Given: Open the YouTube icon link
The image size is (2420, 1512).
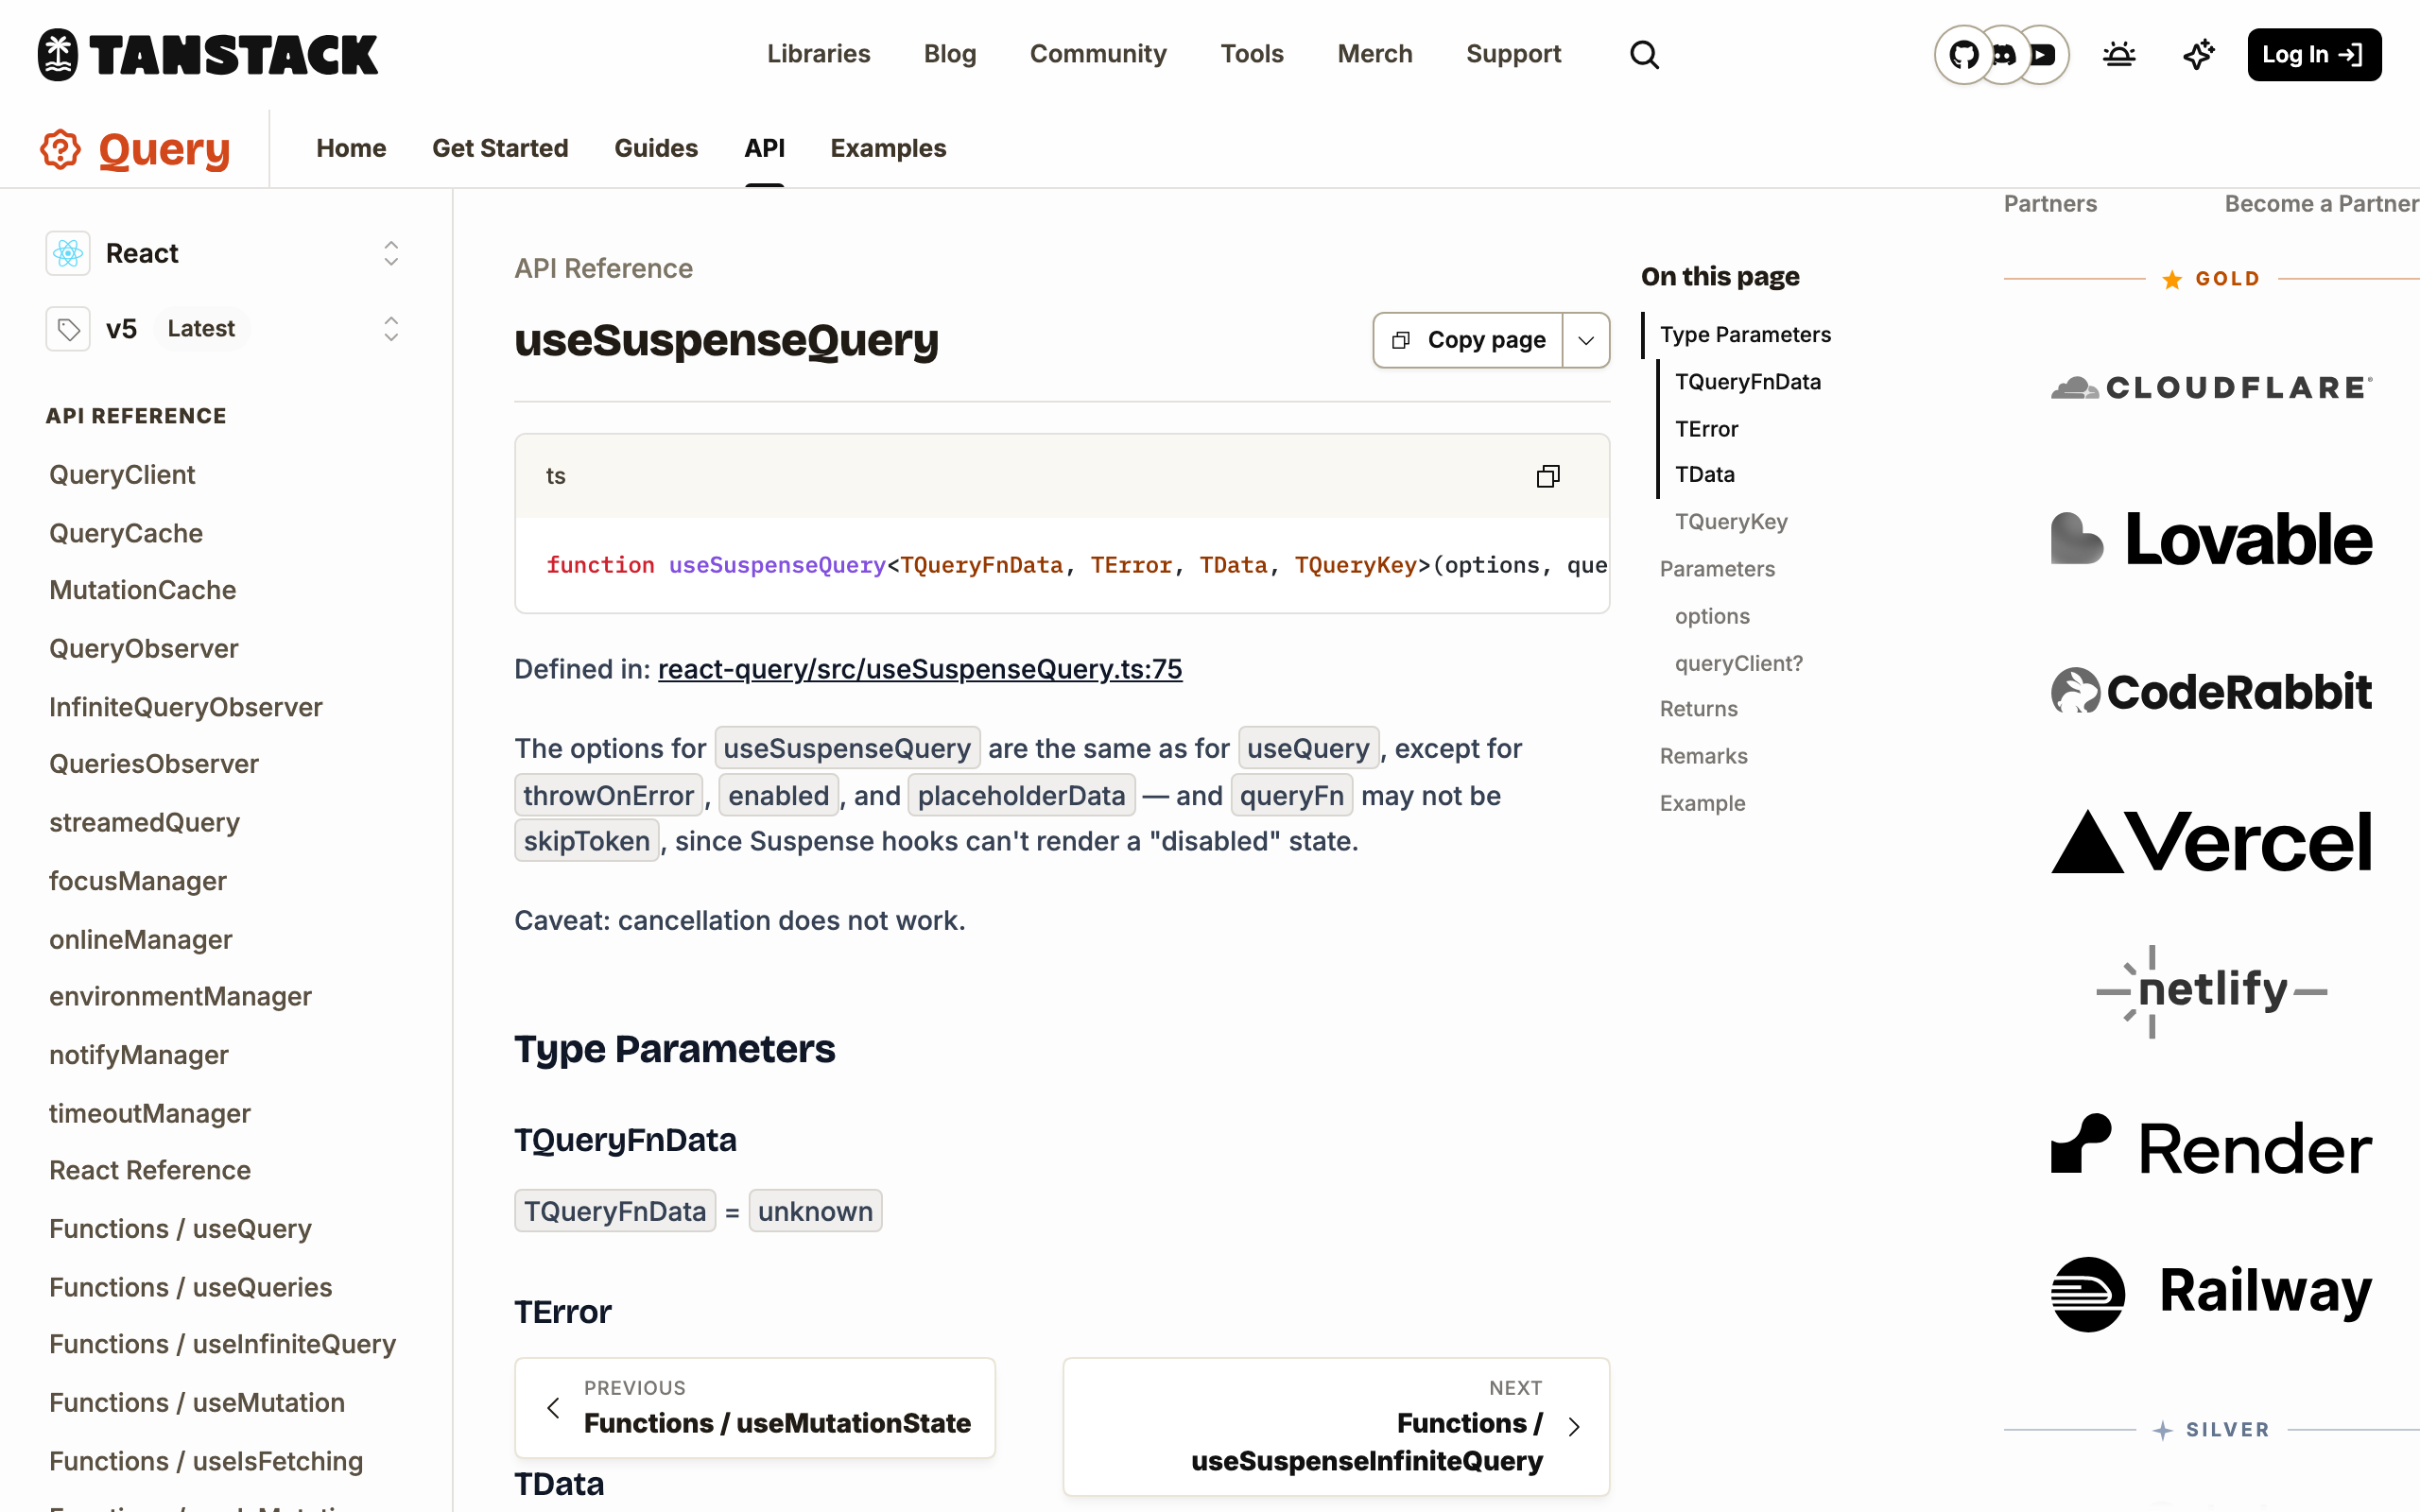Looking at the screenshot, I should tap(2043, 54).
